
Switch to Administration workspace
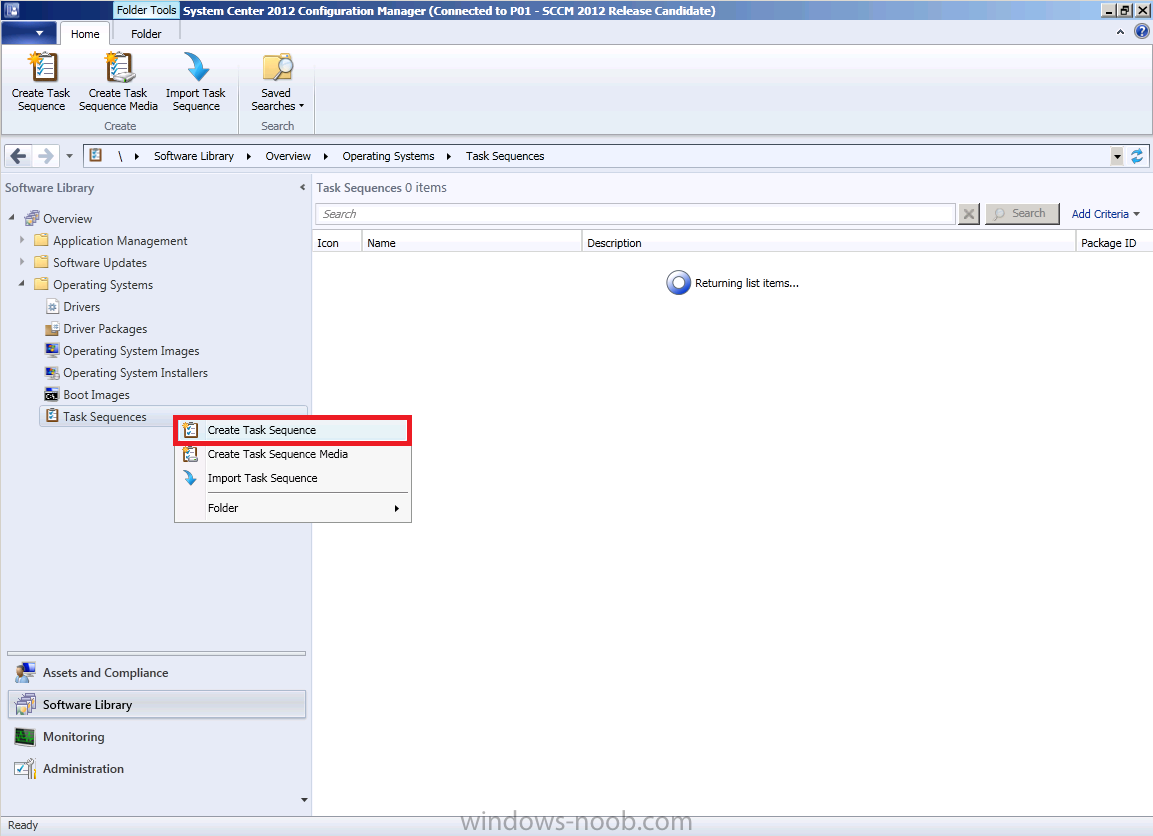tap(157, 768)
